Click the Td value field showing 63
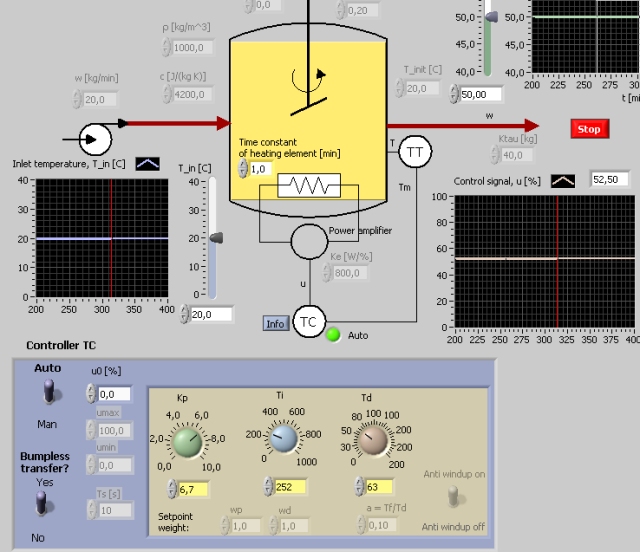The height and width of the screenshot is (552, 640). click(x=379, y=487)
